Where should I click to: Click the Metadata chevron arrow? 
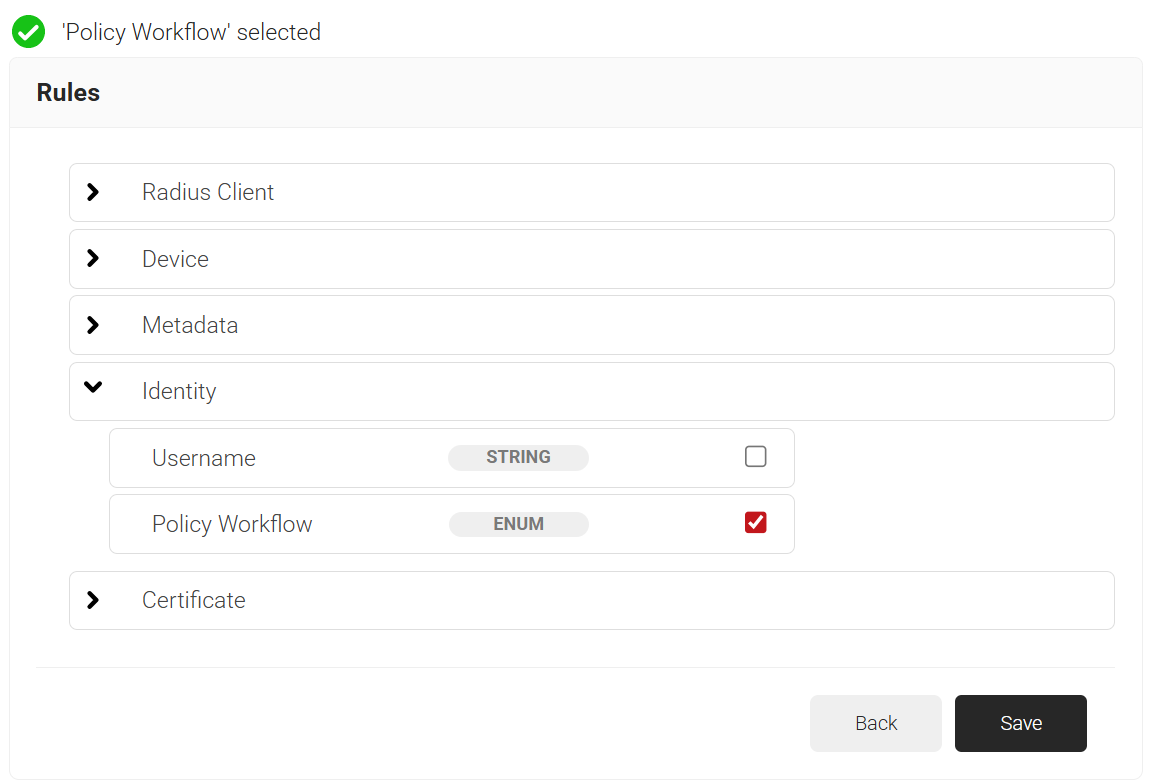coord(93,325)
